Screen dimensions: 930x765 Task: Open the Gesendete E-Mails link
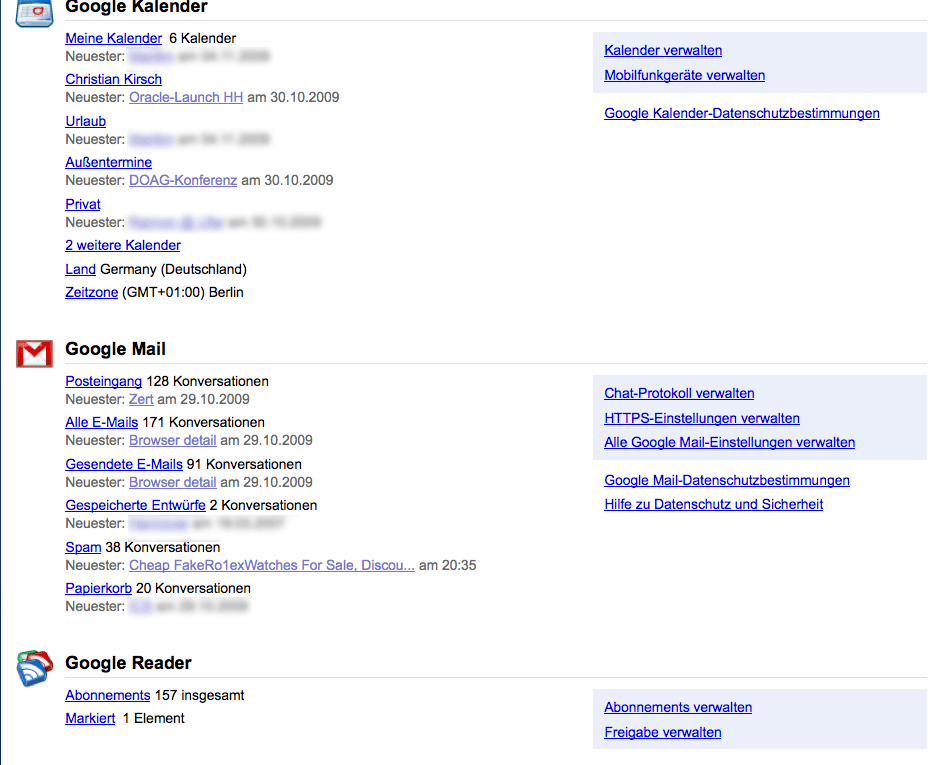pos(123,464)
